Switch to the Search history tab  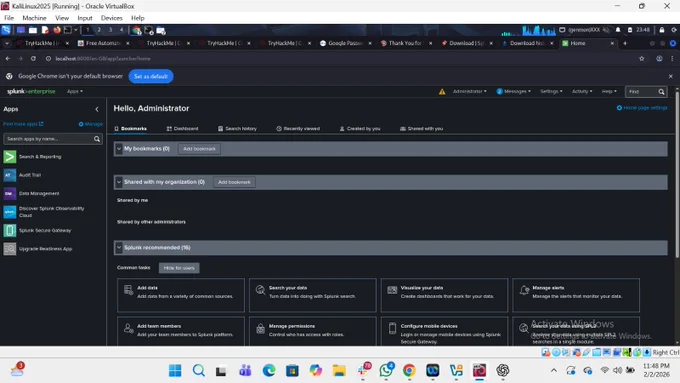point(237,129)
